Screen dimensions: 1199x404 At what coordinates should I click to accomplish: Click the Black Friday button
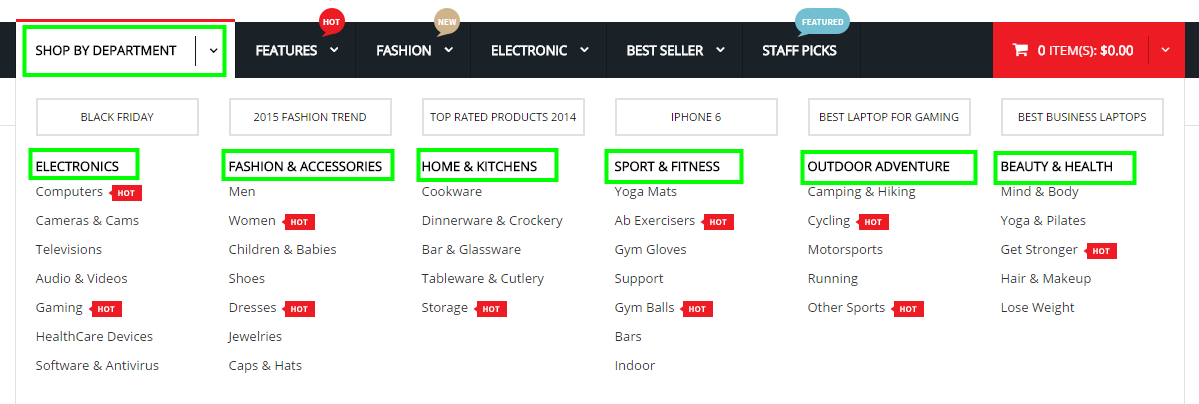tap(117, 117)
